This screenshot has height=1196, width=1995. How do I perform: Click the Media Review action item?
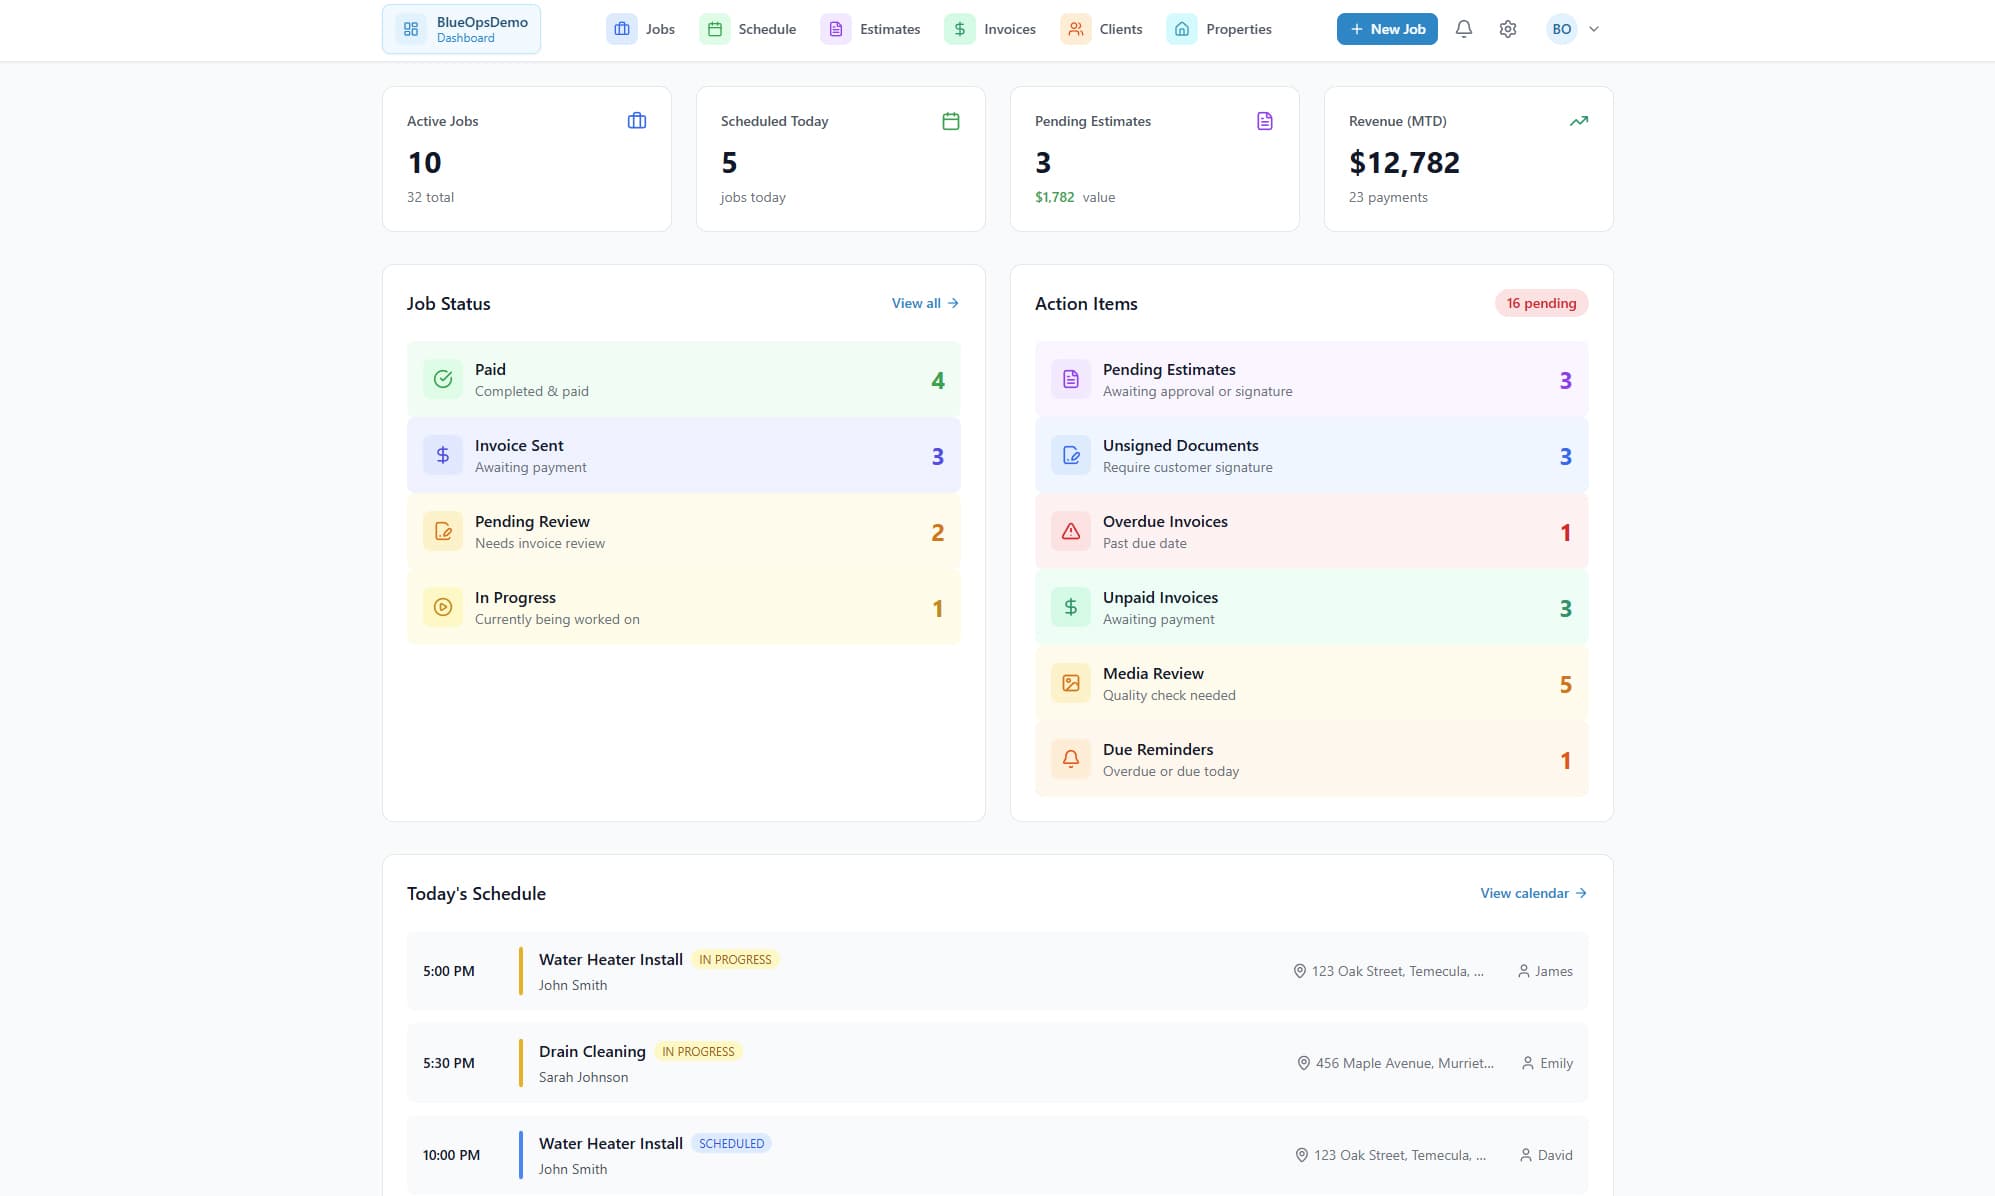(1311, 682)
